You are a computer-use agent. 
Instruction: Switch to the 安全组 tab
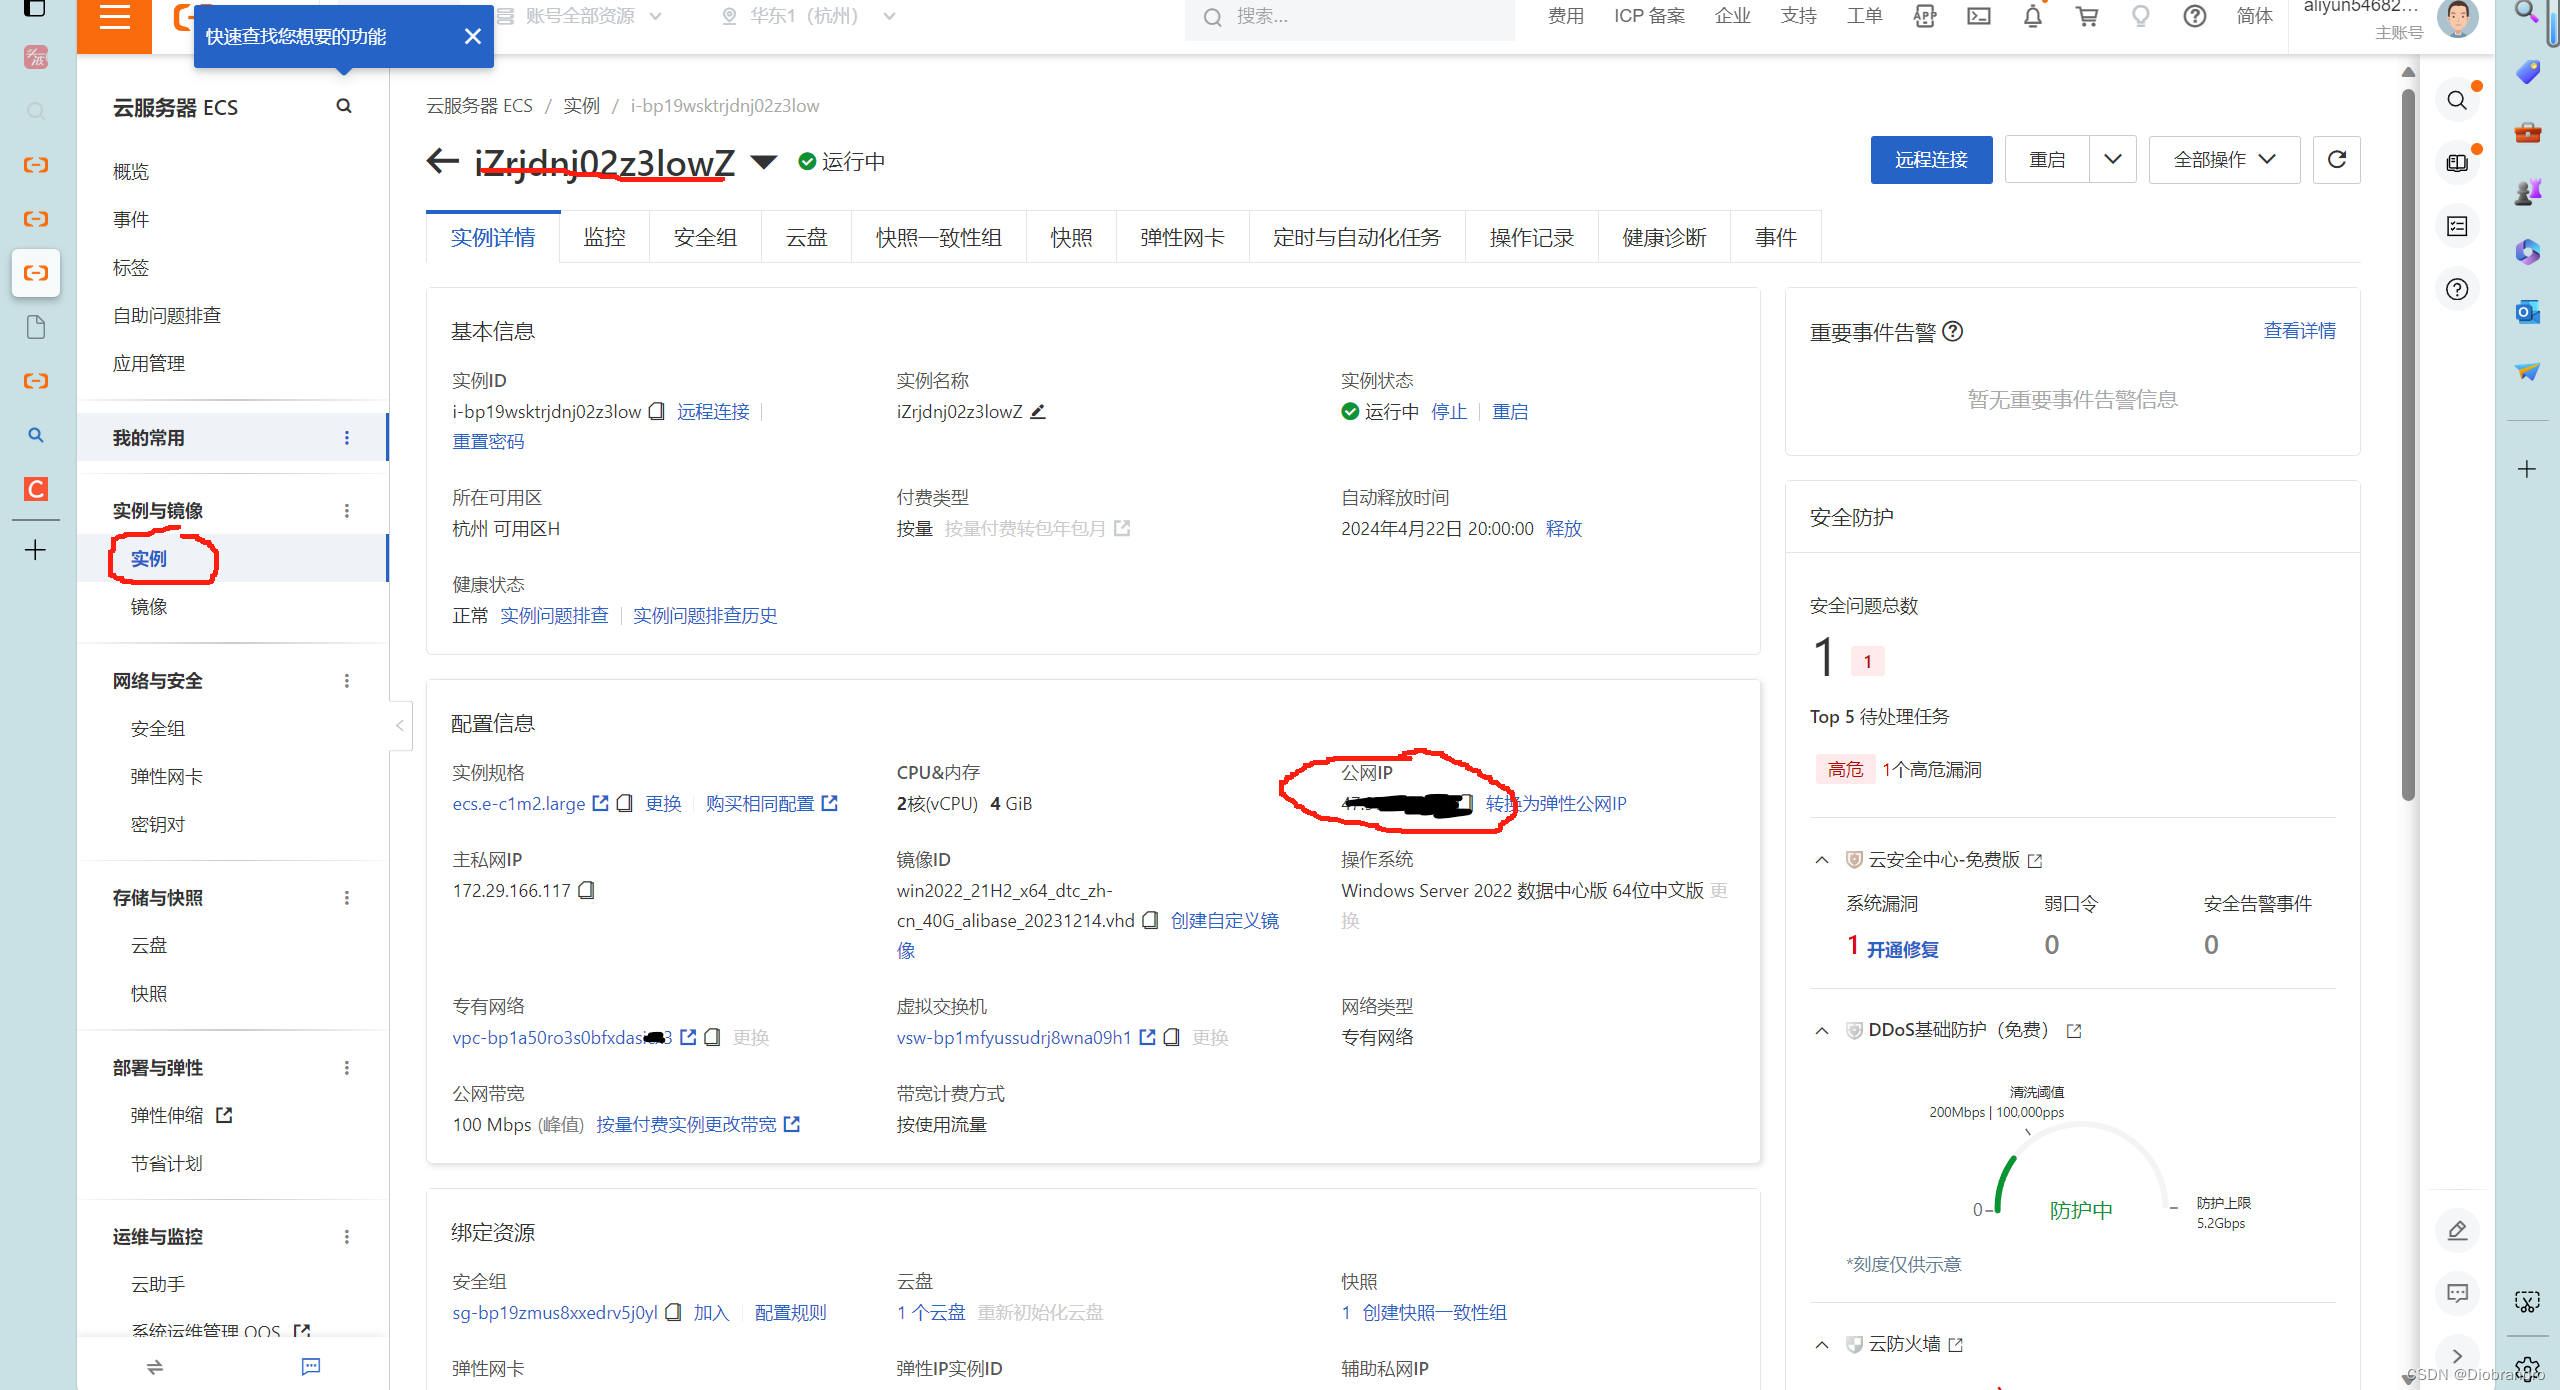(x=705, y=238)
